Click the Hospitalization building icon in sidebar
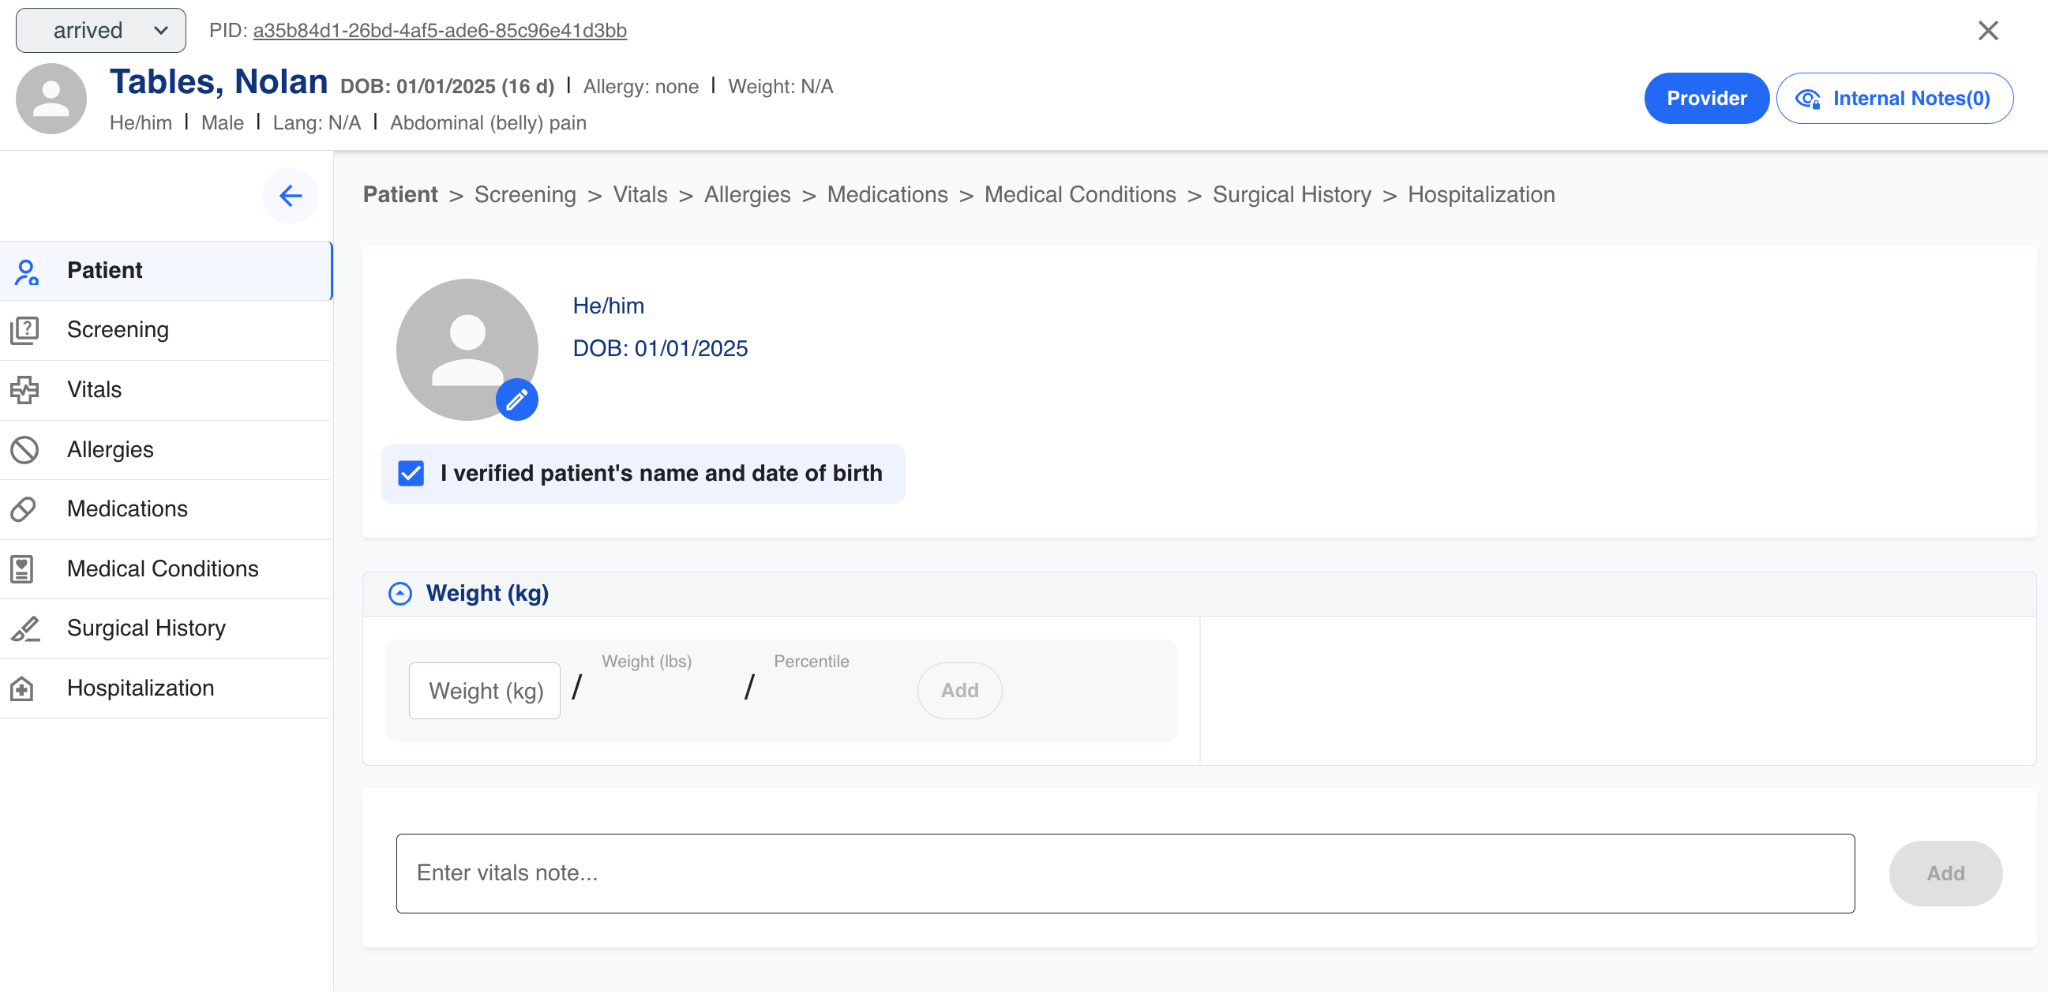 (22, 689)
